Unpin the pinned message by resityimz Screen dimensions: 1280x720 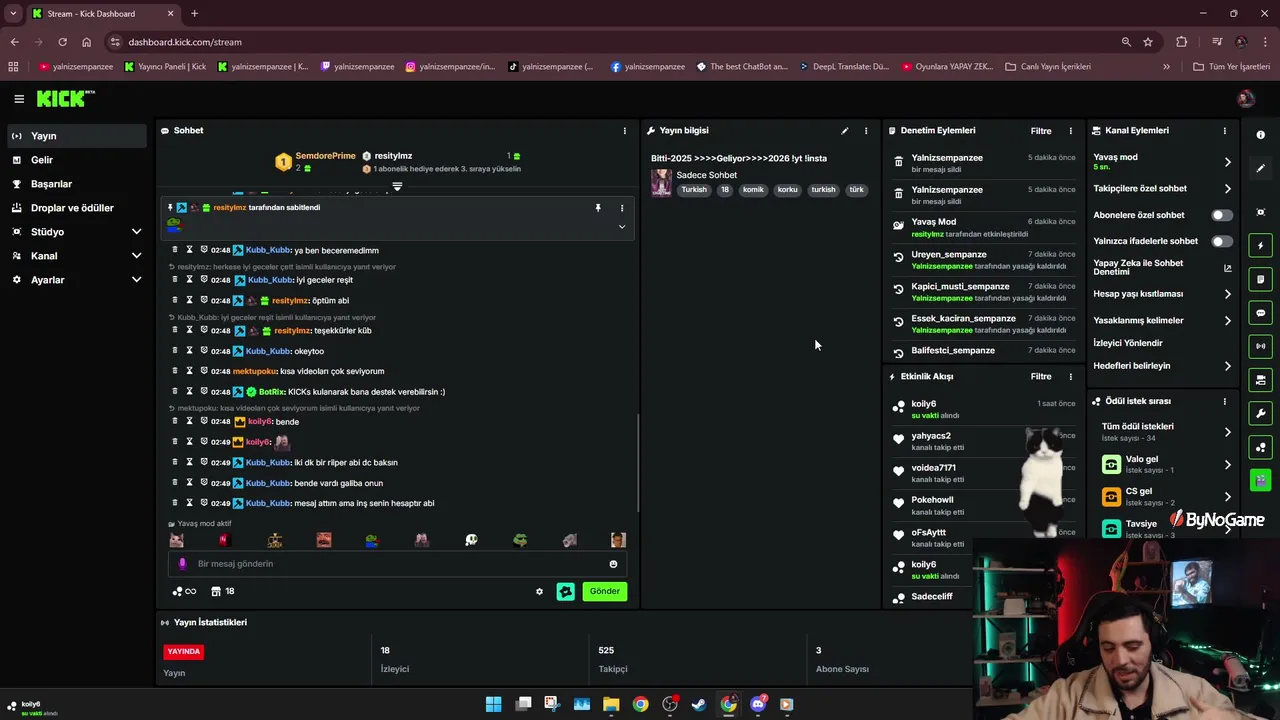click(x=598, y=208)
